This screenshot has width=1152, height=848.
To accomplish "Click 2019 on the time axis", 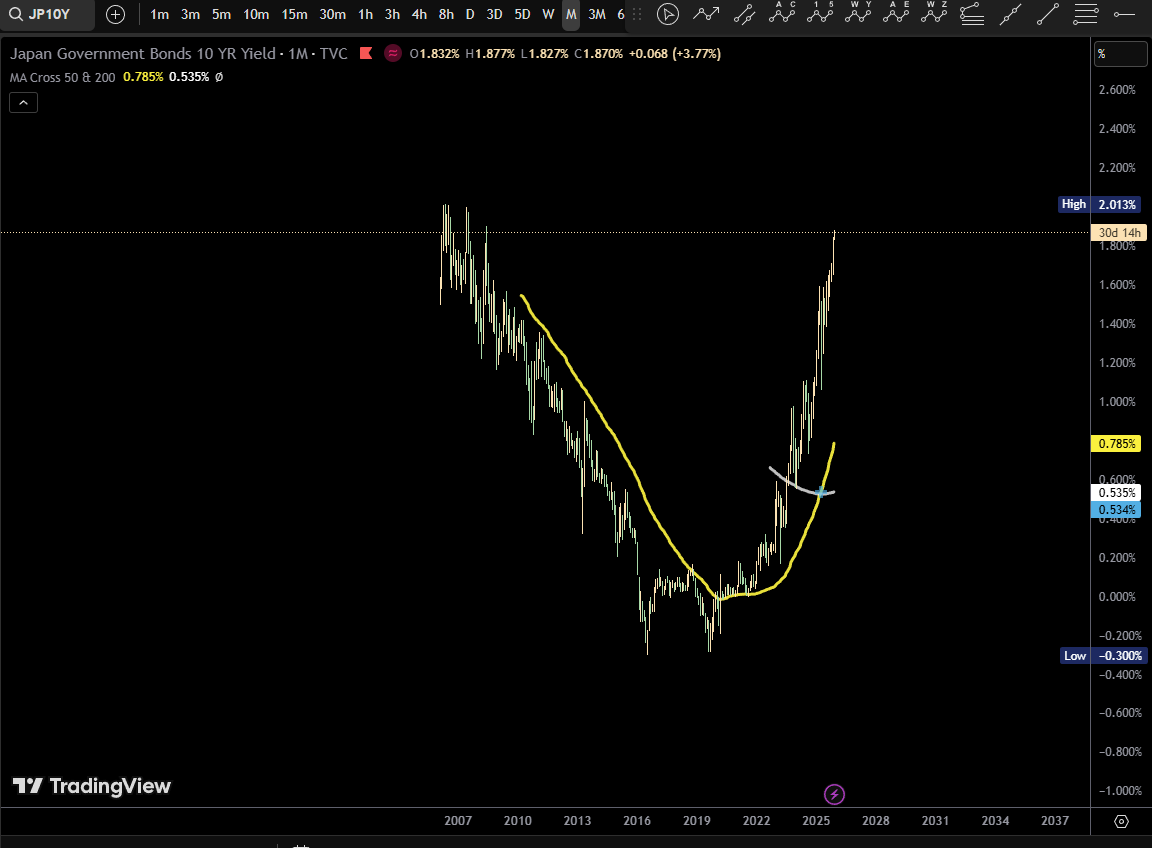I will 696,821.
